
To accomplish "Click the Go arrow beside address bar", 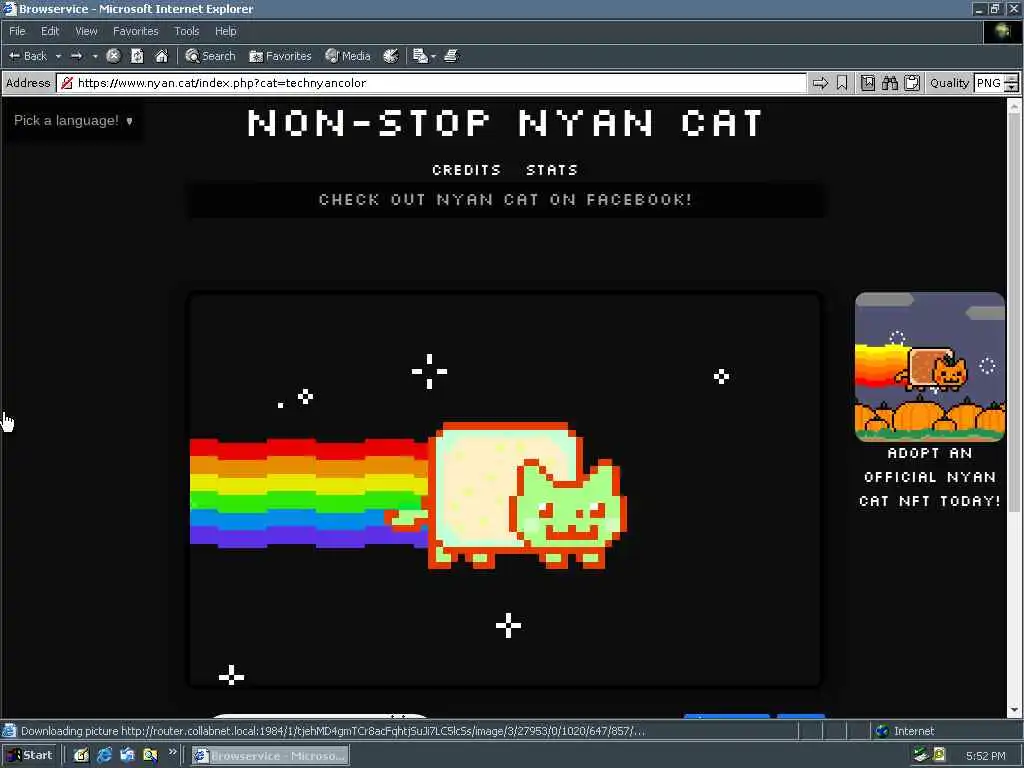I will tap(820, 83).
